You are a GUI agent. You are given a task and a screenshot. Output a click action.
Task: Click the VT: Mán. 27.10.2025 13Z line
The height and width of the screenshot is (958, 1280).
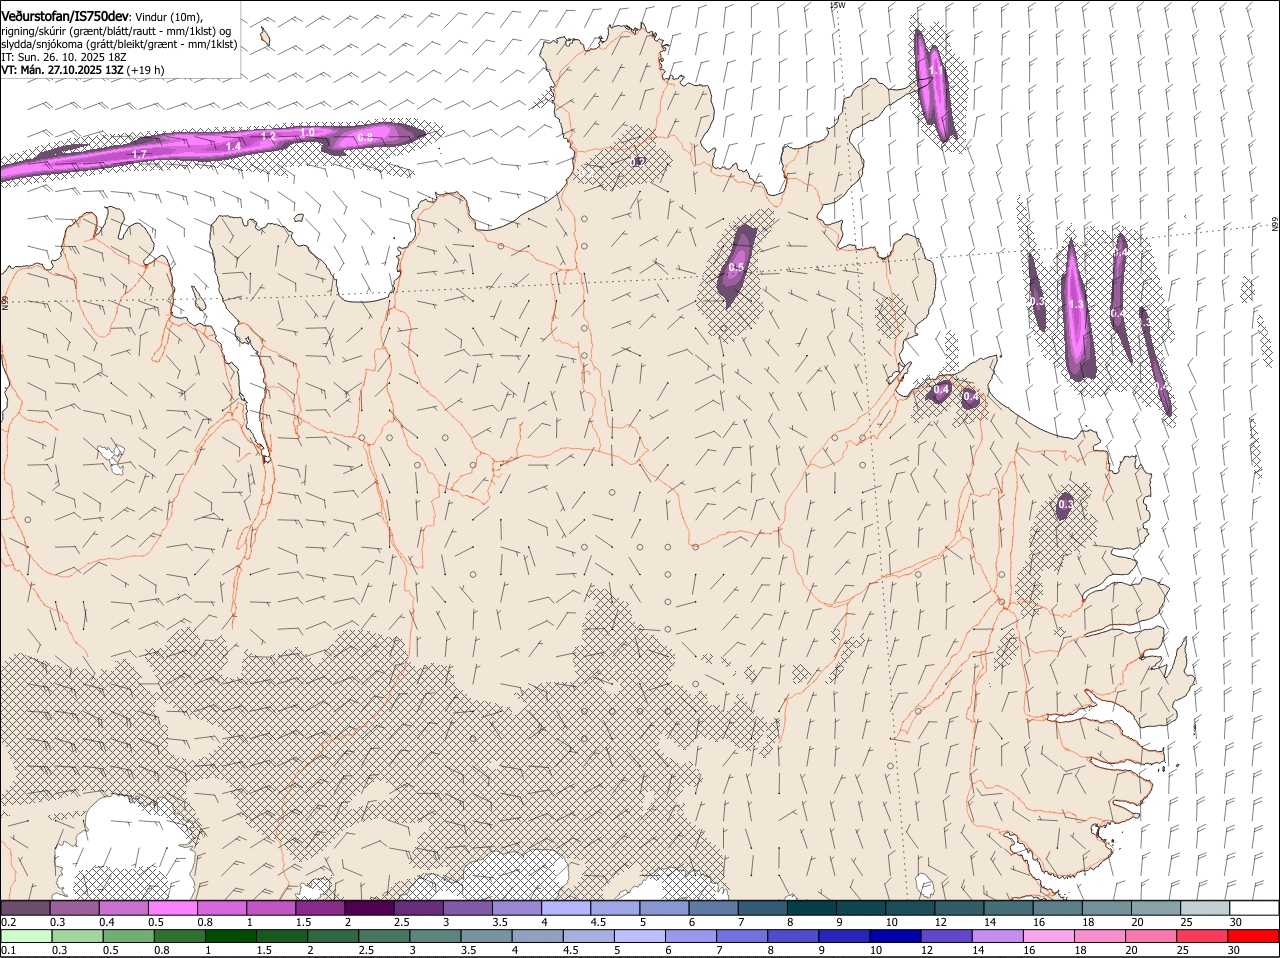(x=83, y=71)
